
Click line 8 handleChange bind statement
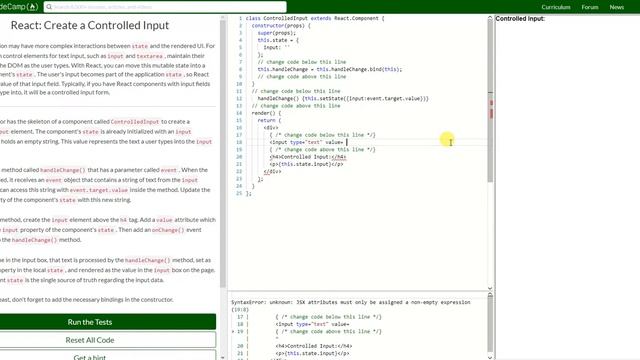(x=330, y=69)
